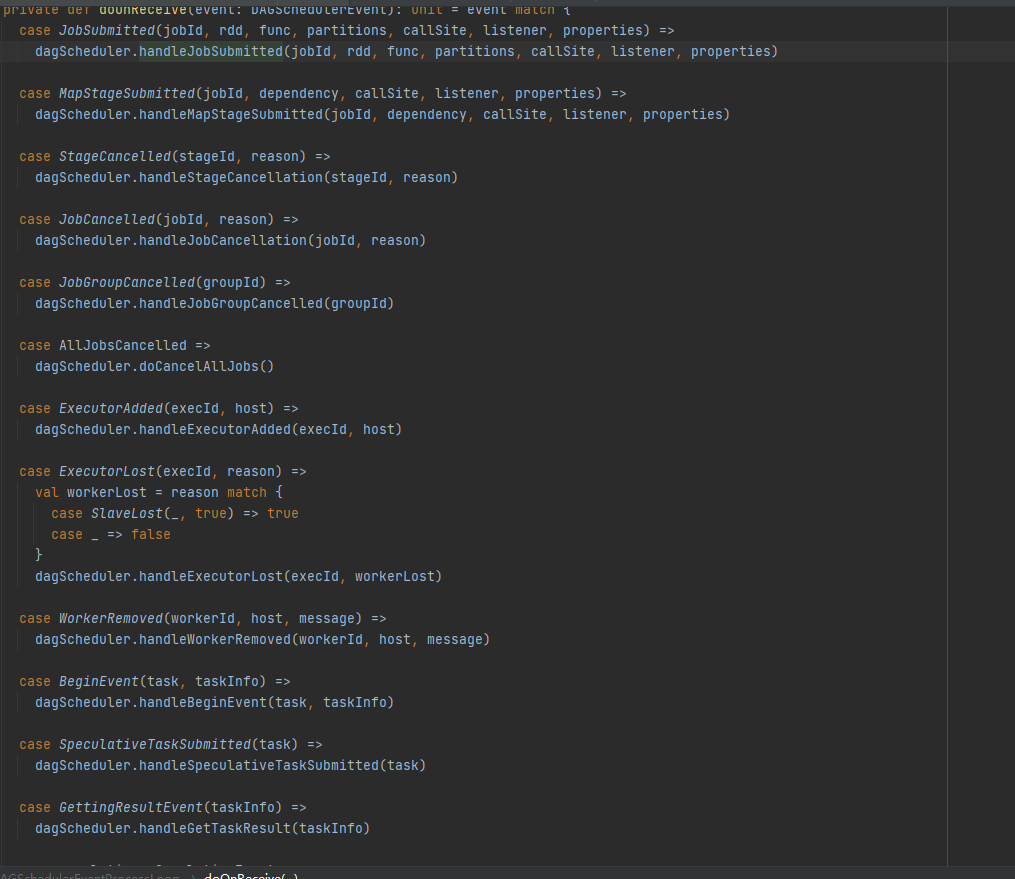The height and width of the screenshot is (879, 1015).
Task: Click groupId argument in the handleJobGroupCancelled call
Action: pos(359,303)
